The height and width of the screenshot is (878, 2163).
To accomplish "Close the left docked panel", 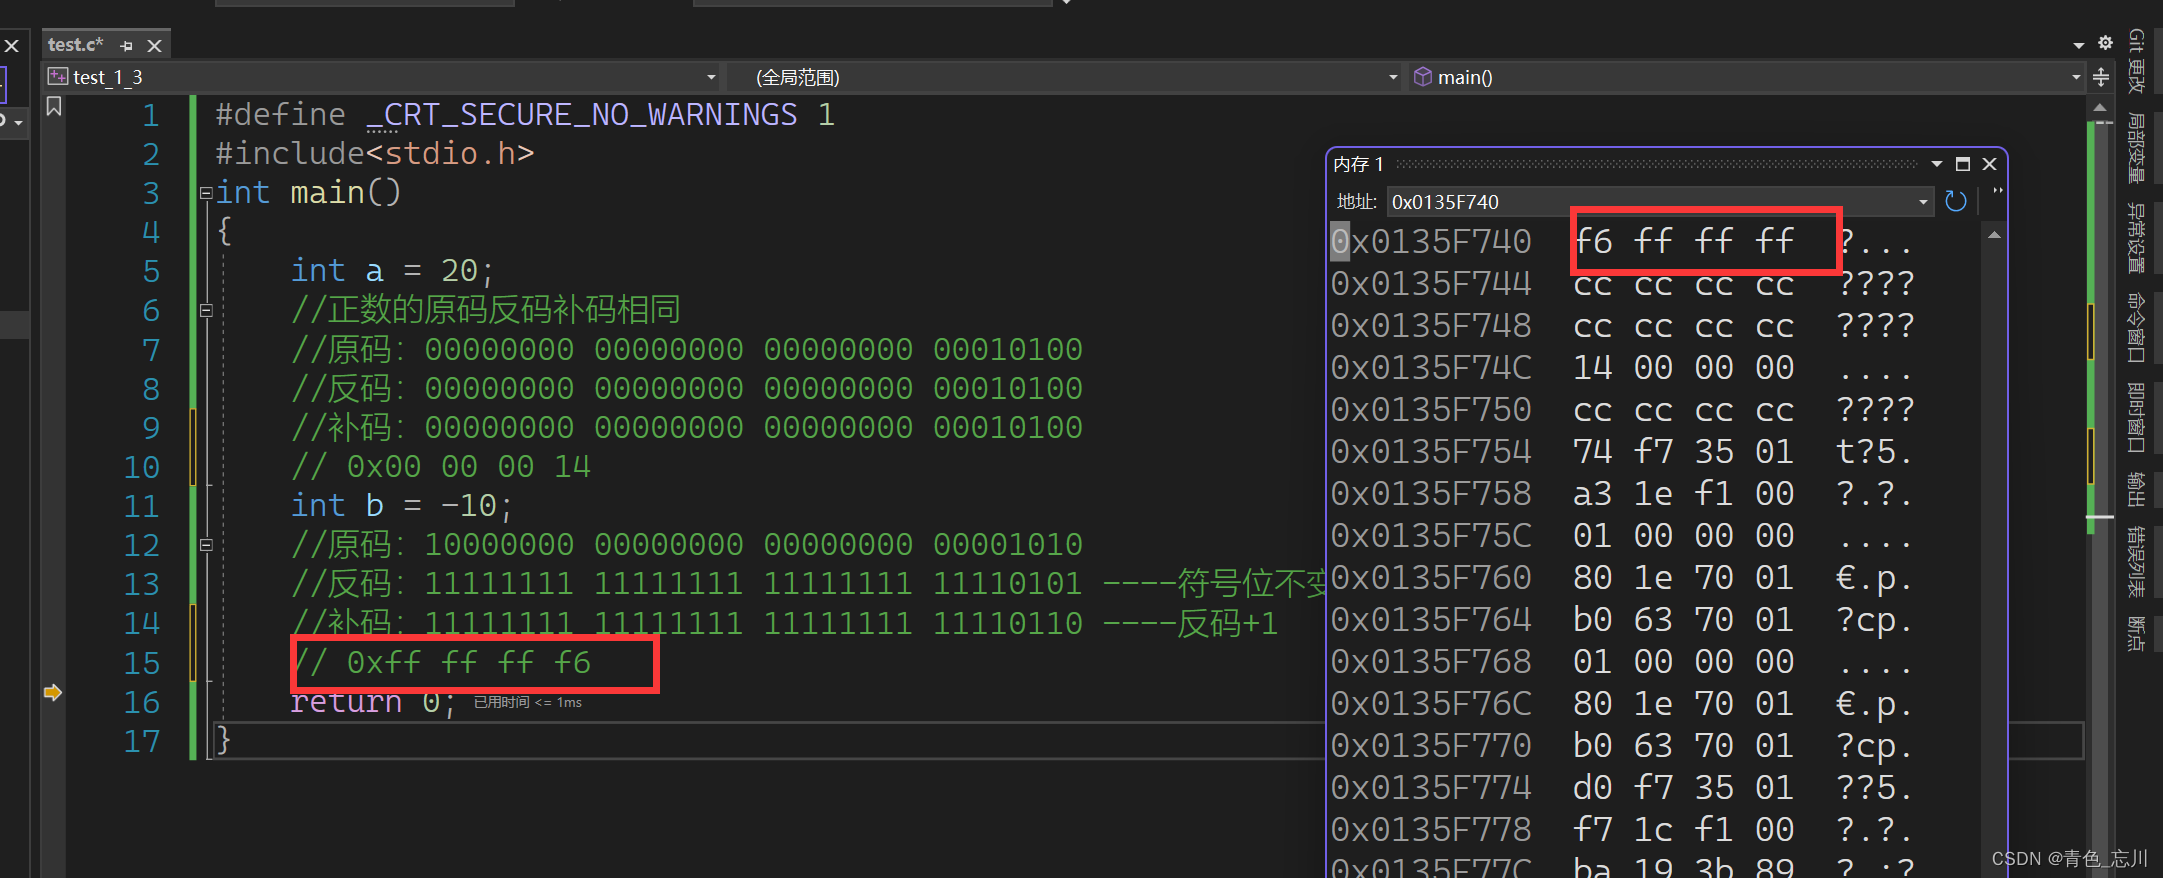I will tap(12, 46).
